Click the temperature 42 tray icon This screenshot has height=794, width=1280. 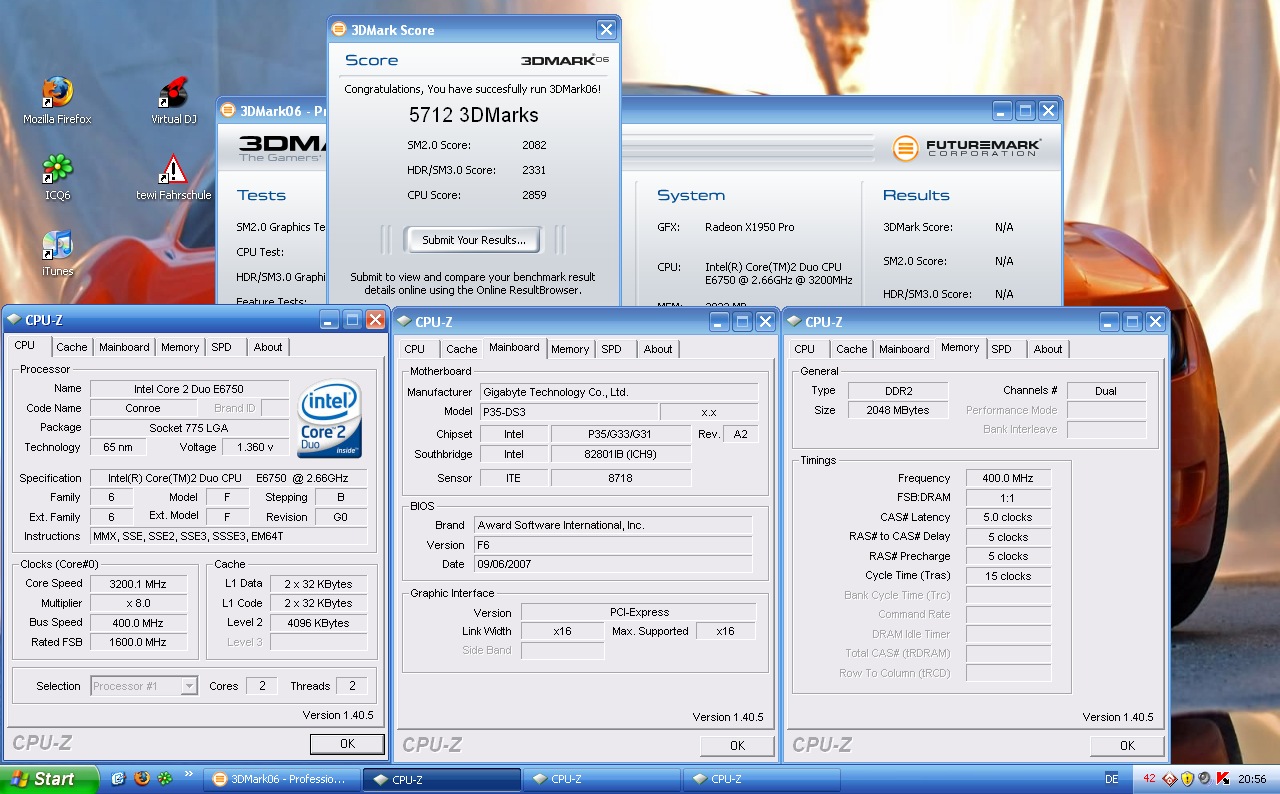(1149, 778)
